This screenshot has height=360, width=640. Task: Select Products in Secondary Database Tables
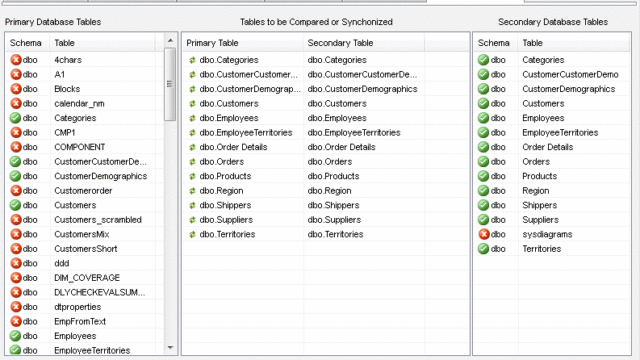(x=540, y=176)
